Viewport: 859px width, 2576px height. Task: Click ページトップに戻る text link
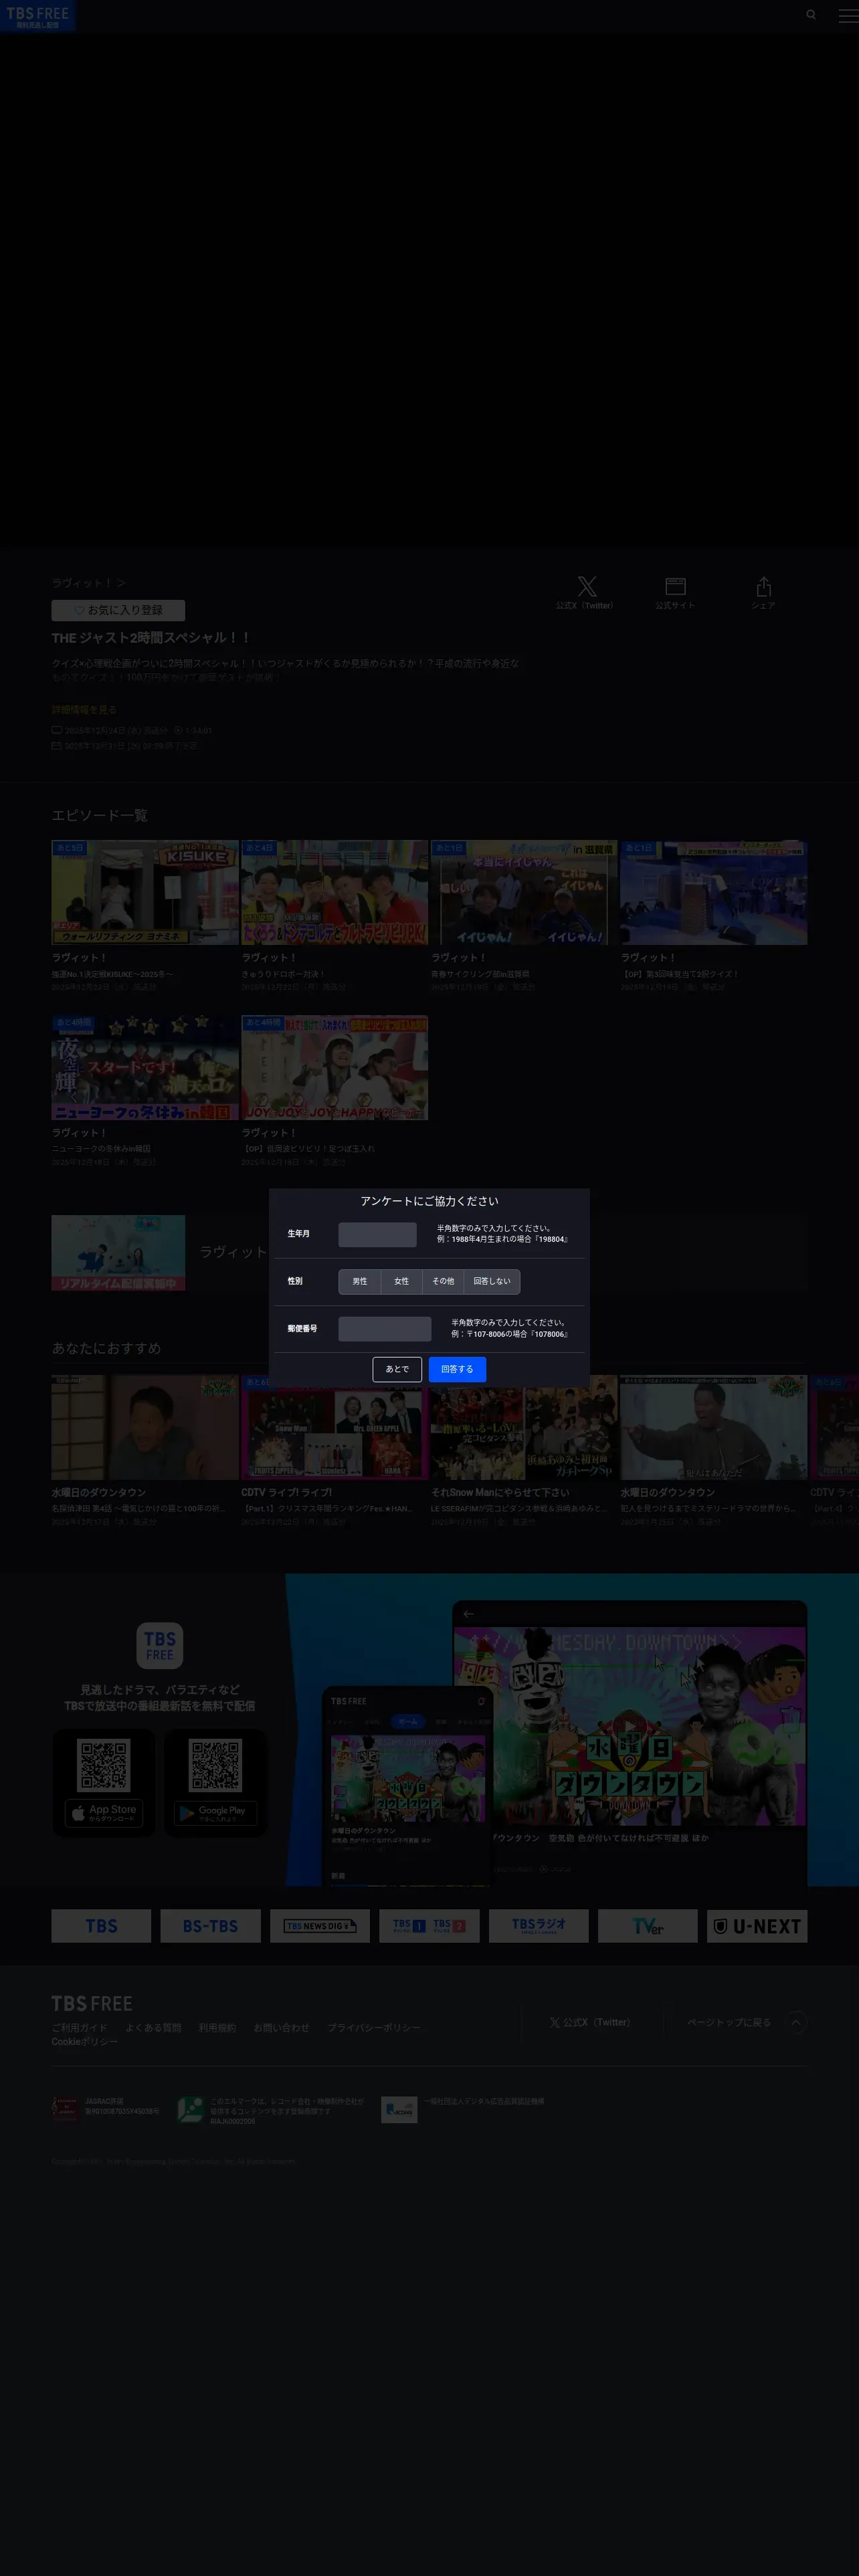click(729, 2022)
